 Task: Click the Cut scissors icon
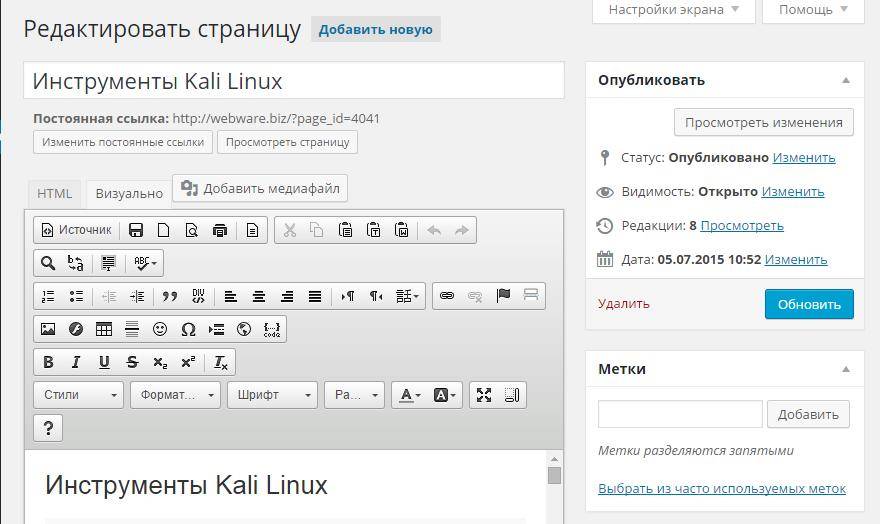[x=290, y=230]
